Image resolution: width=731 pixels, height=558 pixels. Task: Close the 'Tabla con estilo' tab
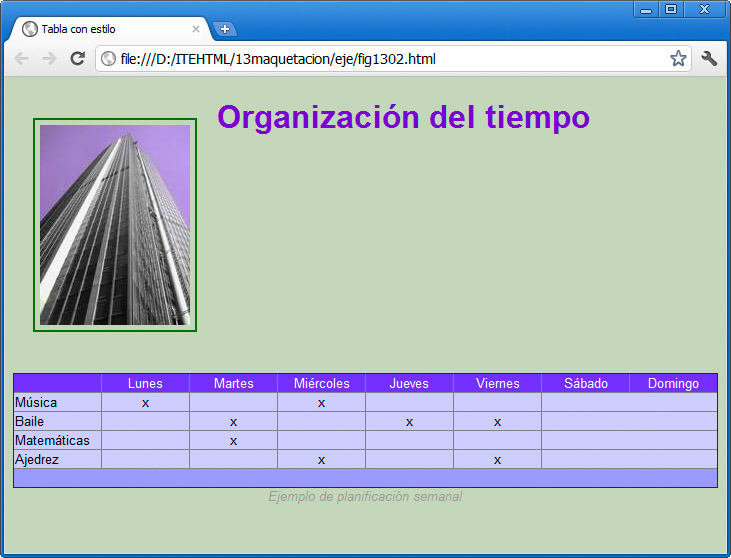(196, 29)
